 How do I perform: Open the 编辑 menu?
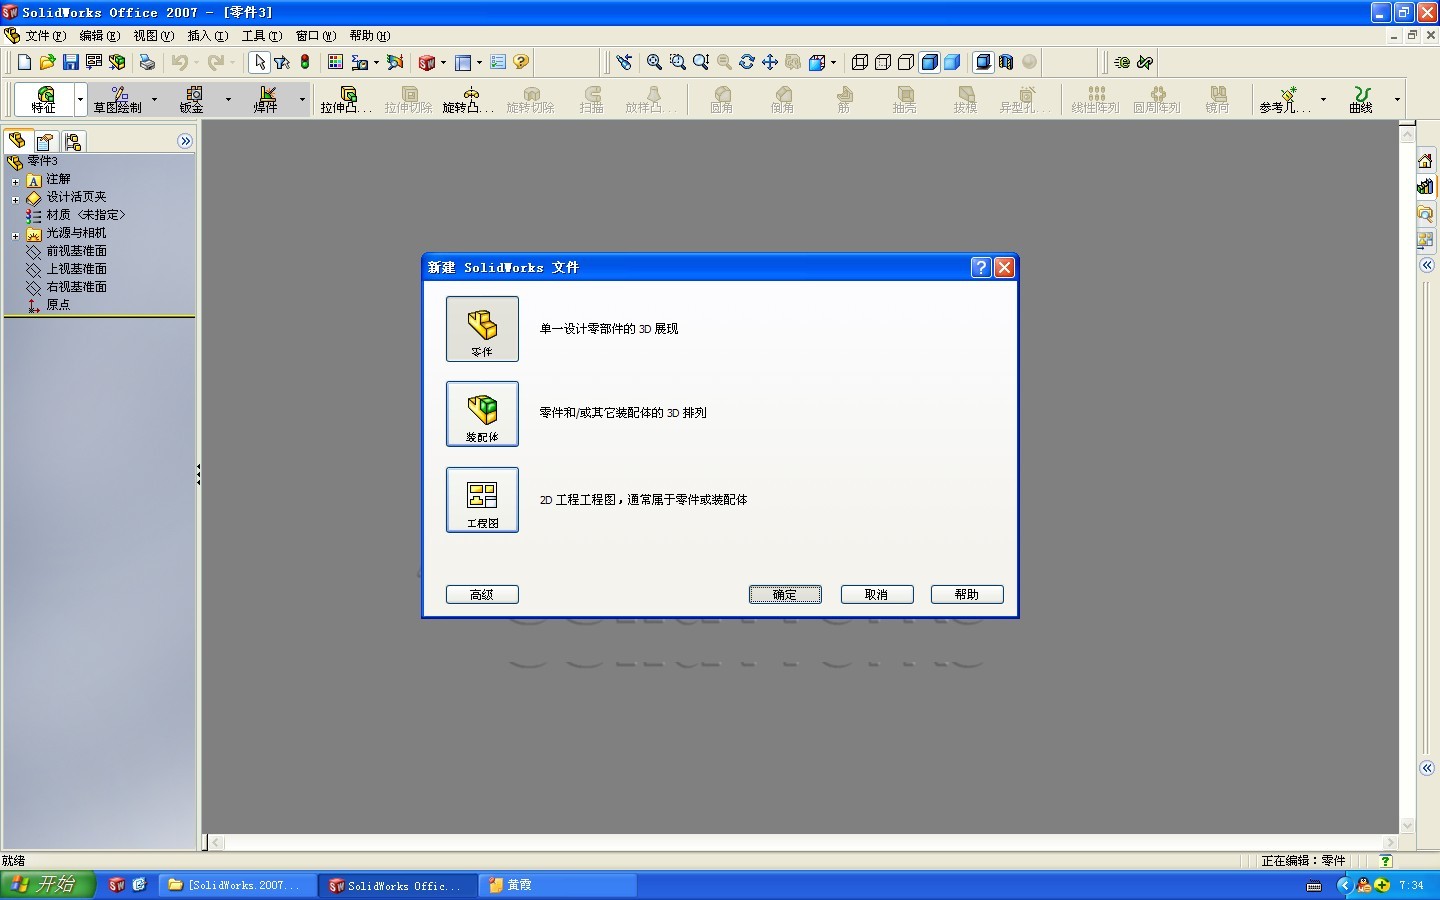click(99, 36)
